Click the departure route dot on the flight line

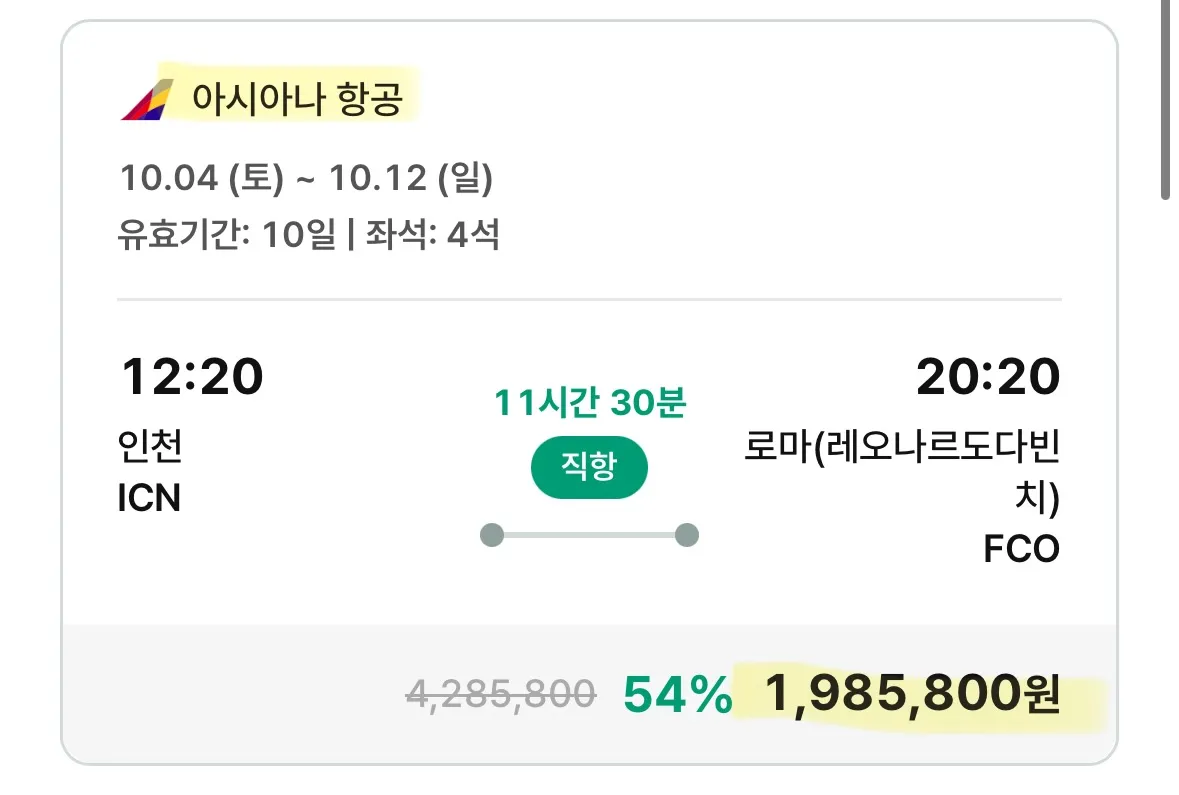(x=492, y=535)
